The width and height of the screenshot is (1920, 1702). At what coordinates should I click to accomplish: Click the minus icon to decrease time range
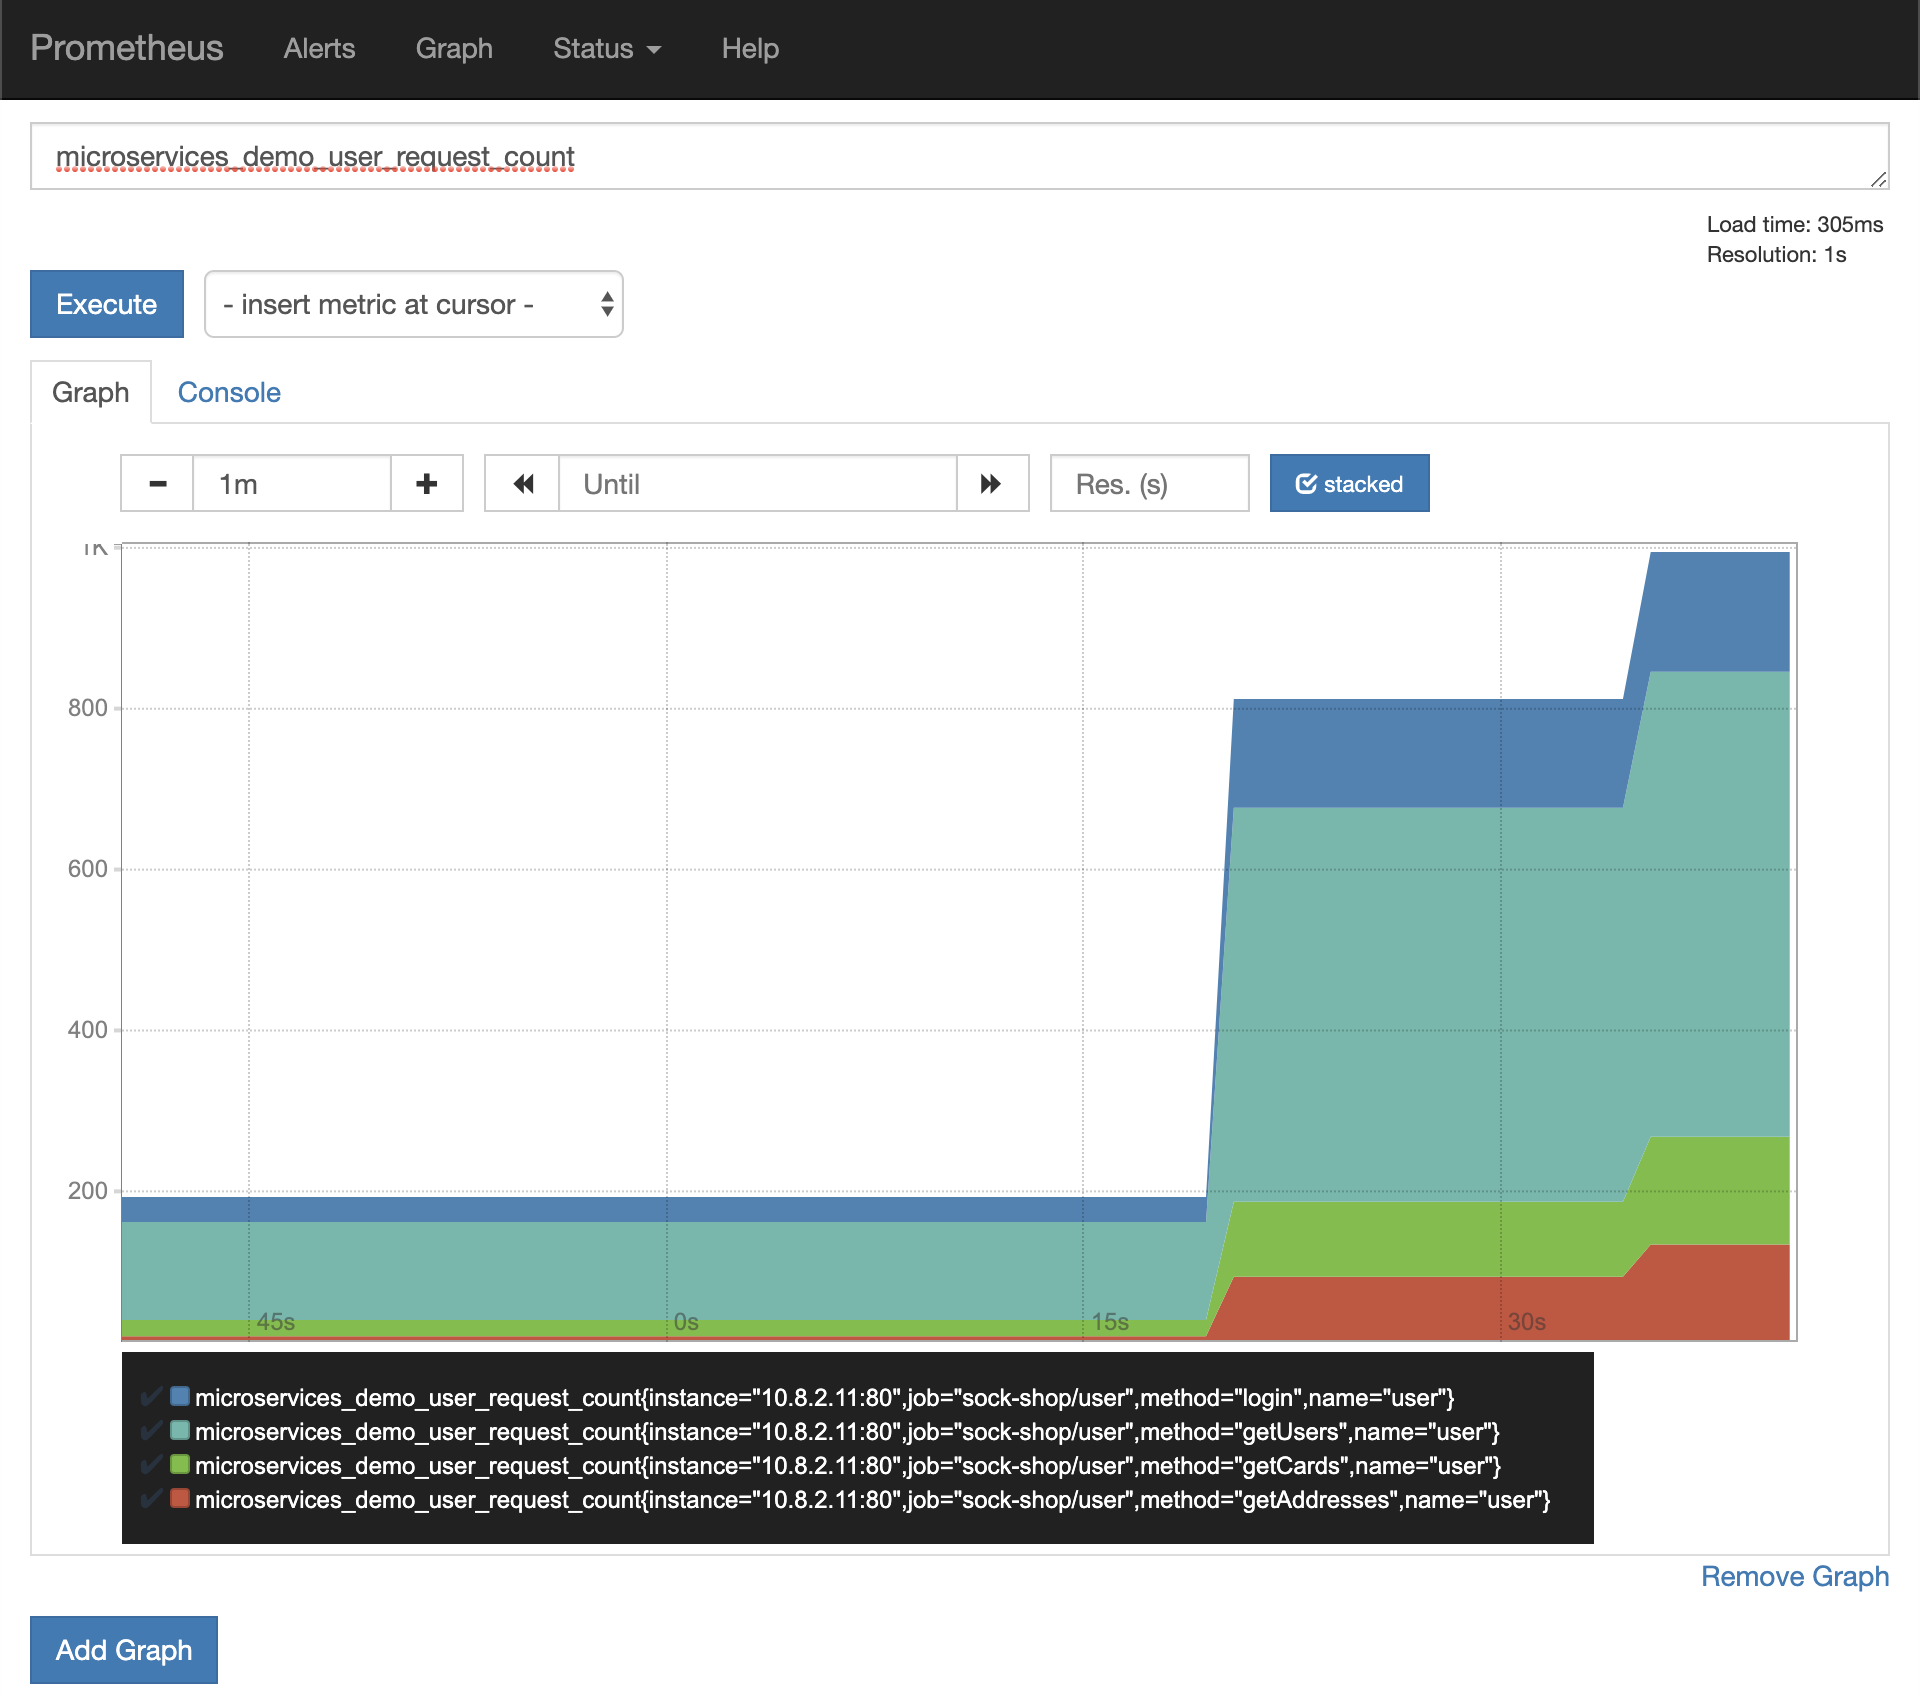tap(157, 484)
